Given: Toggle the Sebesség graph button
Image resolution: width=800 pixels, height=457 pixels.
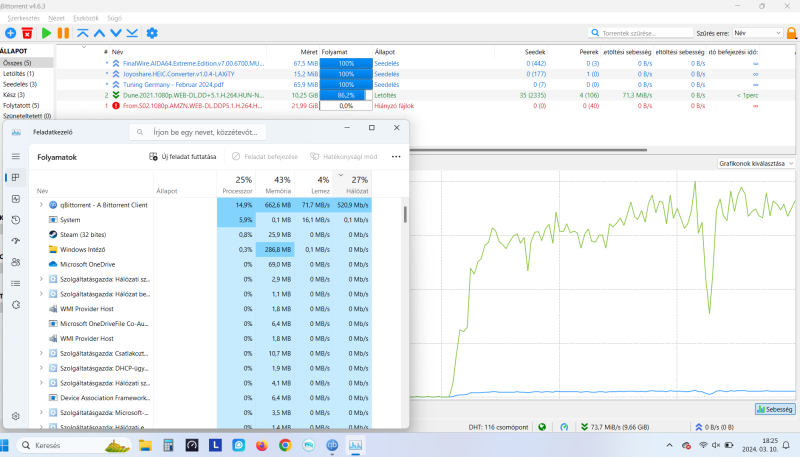Looking at the screenshot, I should [775, 409].
